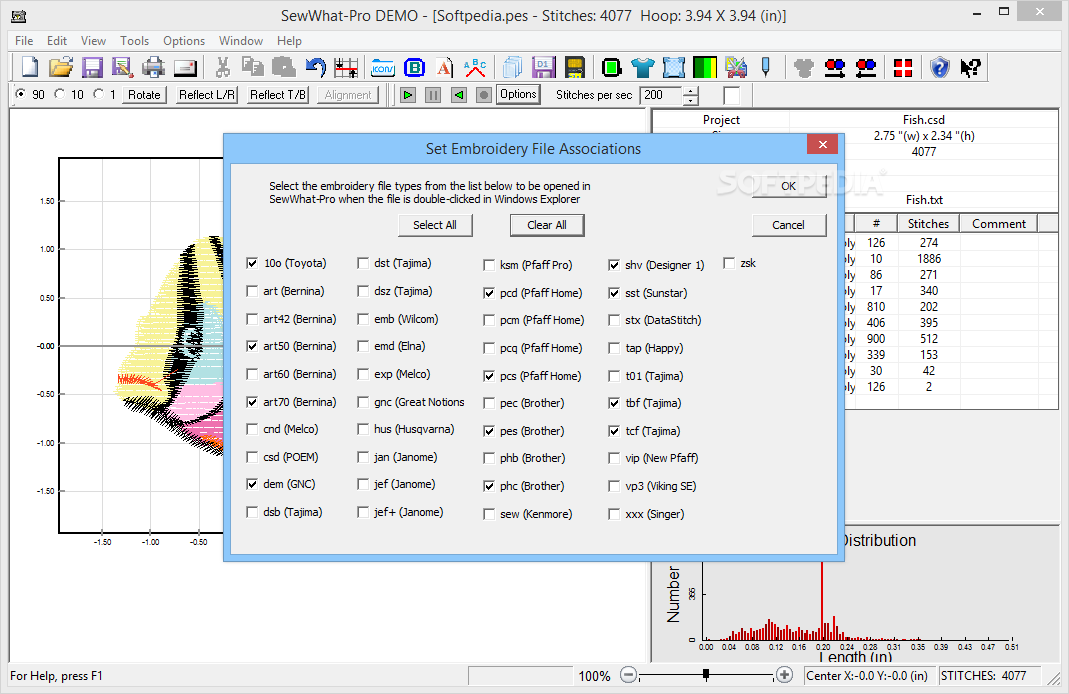Uncheck shv (Designer 1) association

[x=614, y=265]
